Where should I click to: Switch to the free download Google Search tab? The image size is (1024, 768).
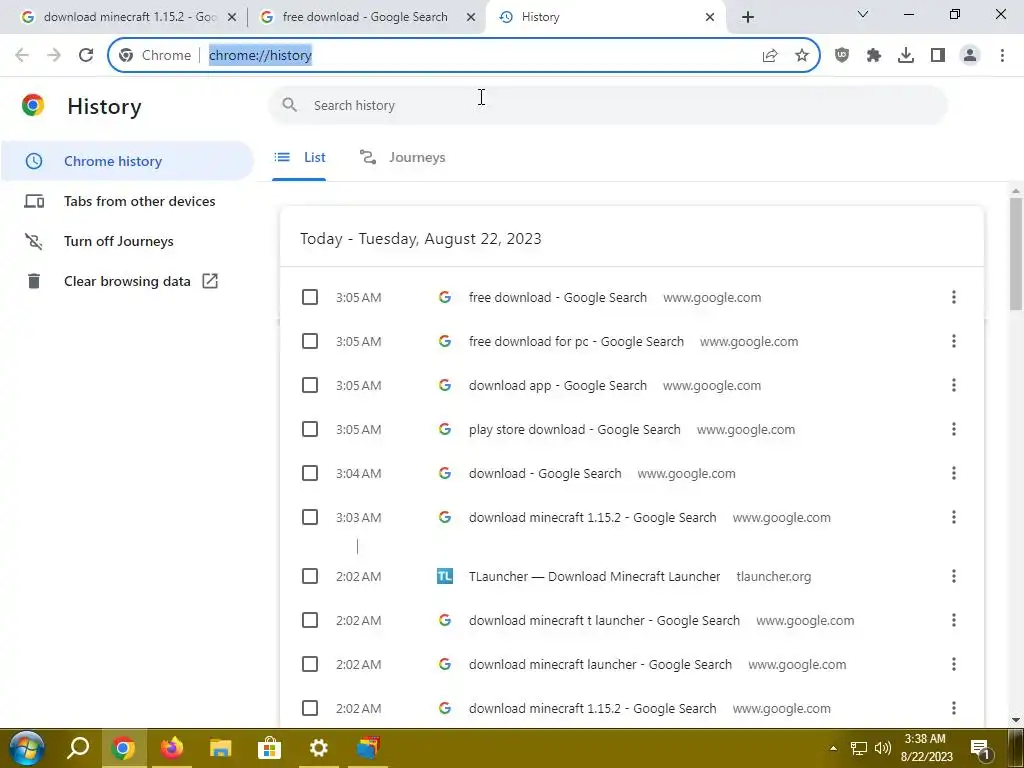click(364, 18)
